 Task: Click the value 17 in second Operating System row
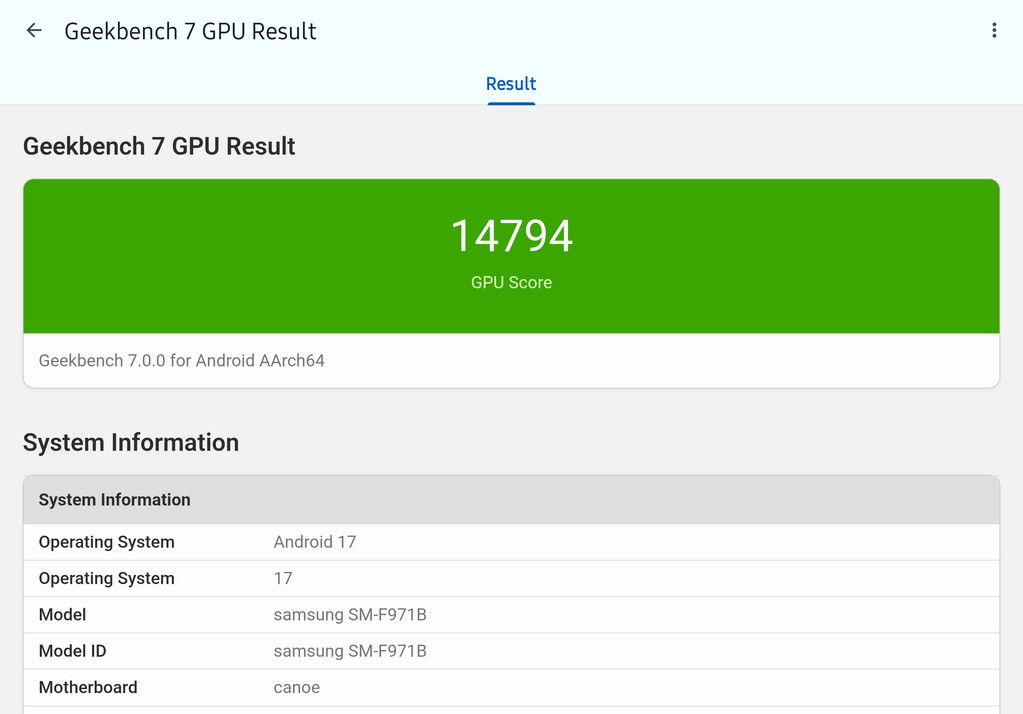(x=283, y=578)
